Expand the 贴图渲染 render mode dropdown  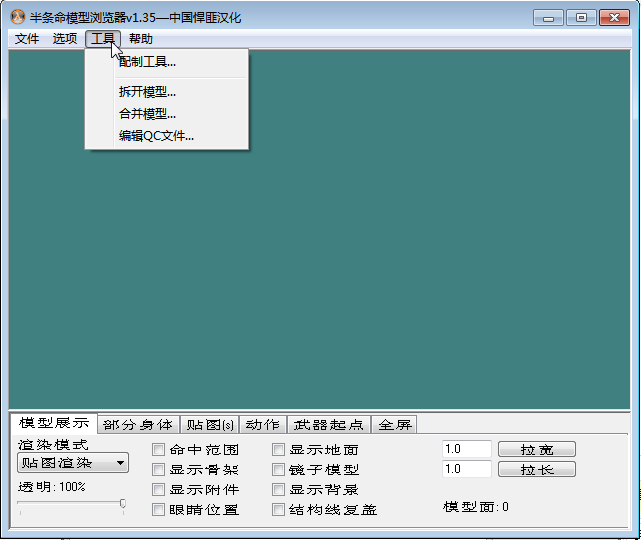tap(73, 463)
